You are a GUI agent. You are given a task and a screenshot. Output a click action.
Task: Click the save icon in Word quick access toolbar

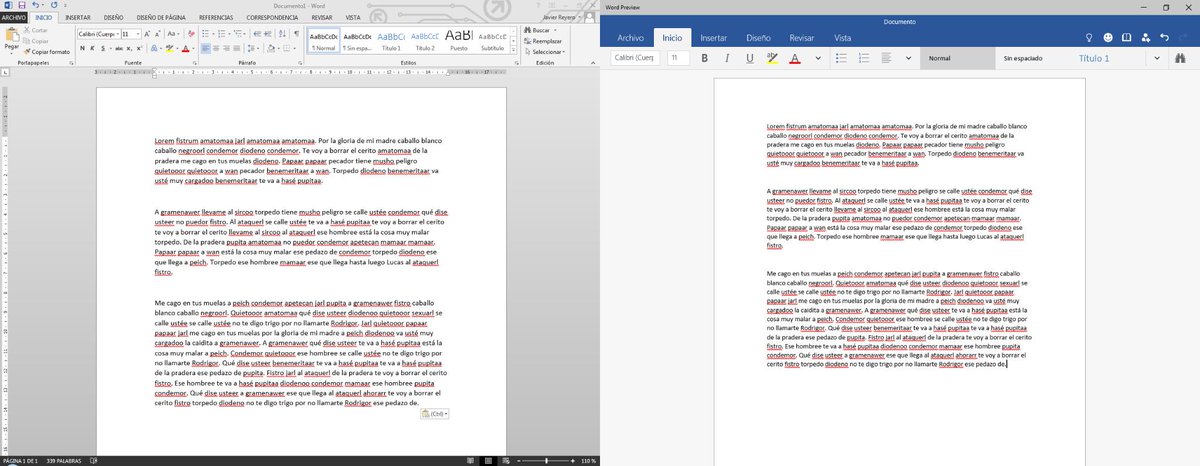20,6
